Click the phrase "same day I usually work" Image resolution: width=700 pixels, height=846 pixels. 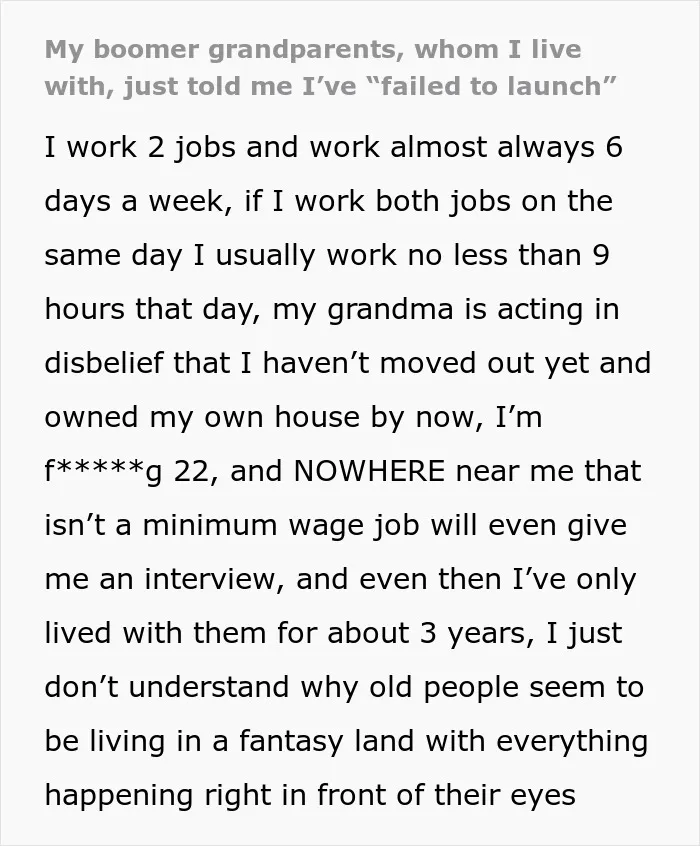point(220,255)
